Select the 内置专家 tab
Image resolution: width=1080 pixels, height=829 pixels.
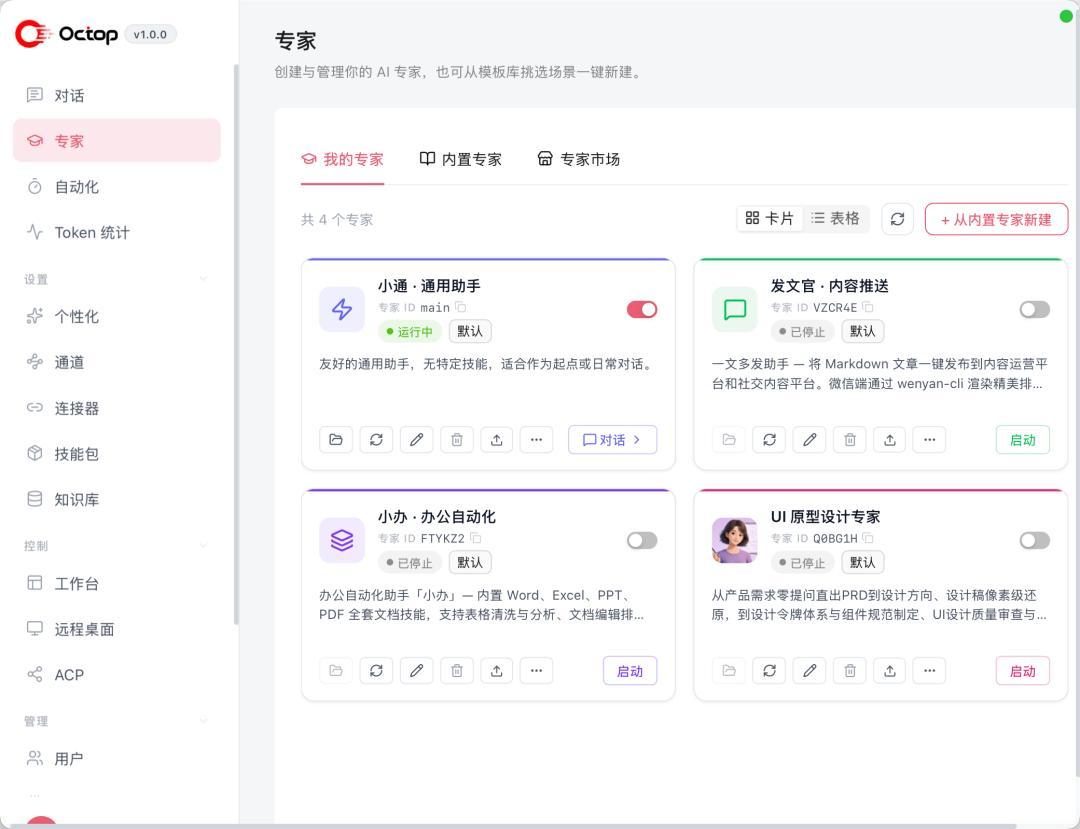point(461,160)
